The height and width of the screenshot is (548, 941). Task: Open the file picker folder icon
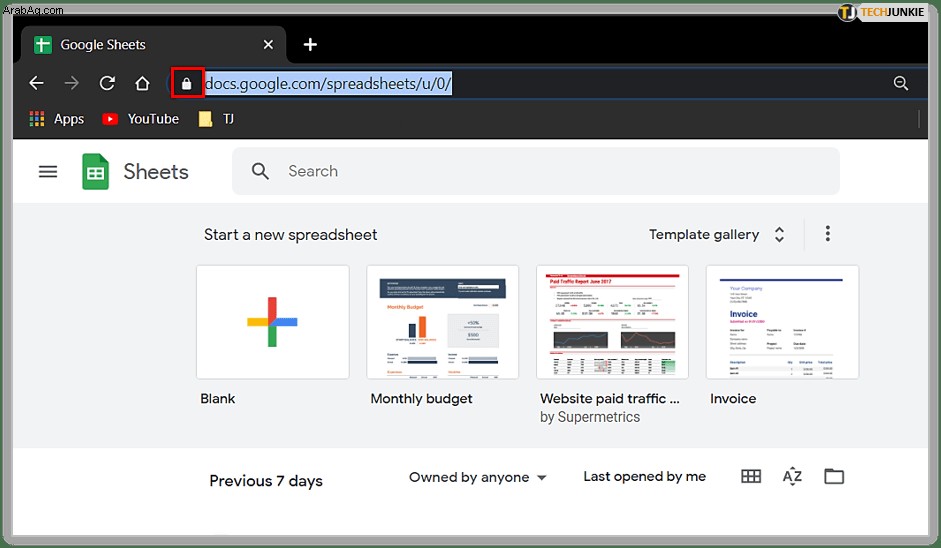pos(834,477)
